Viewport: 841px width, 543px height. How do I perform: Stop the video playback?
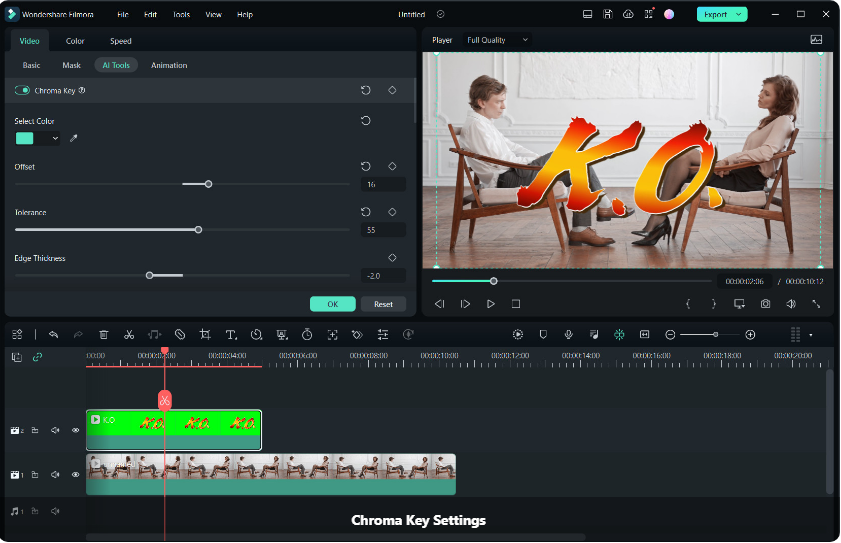coord(516,304)
